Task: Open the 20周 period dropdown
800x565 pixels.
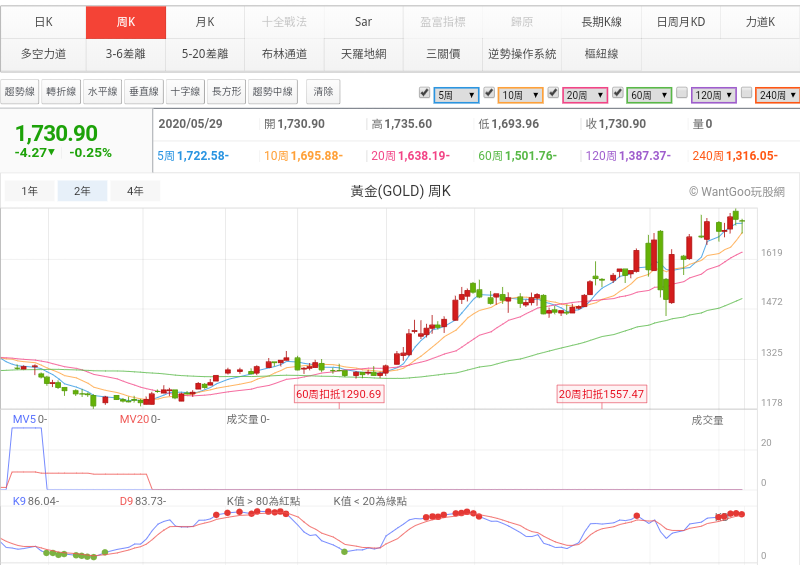Action: (x=585, y=95)
